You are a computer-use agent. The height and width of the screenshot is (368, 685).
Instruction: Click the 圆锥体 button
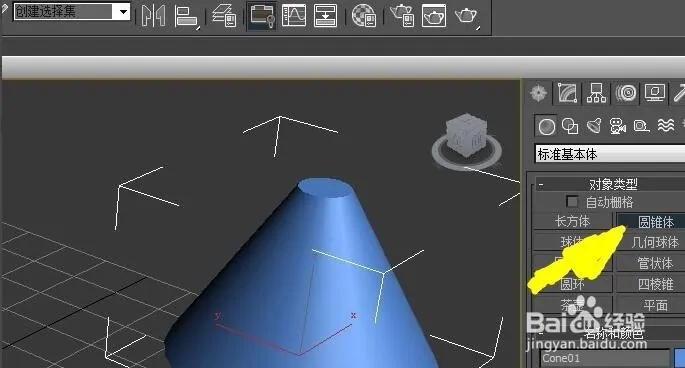click(651, 222)
